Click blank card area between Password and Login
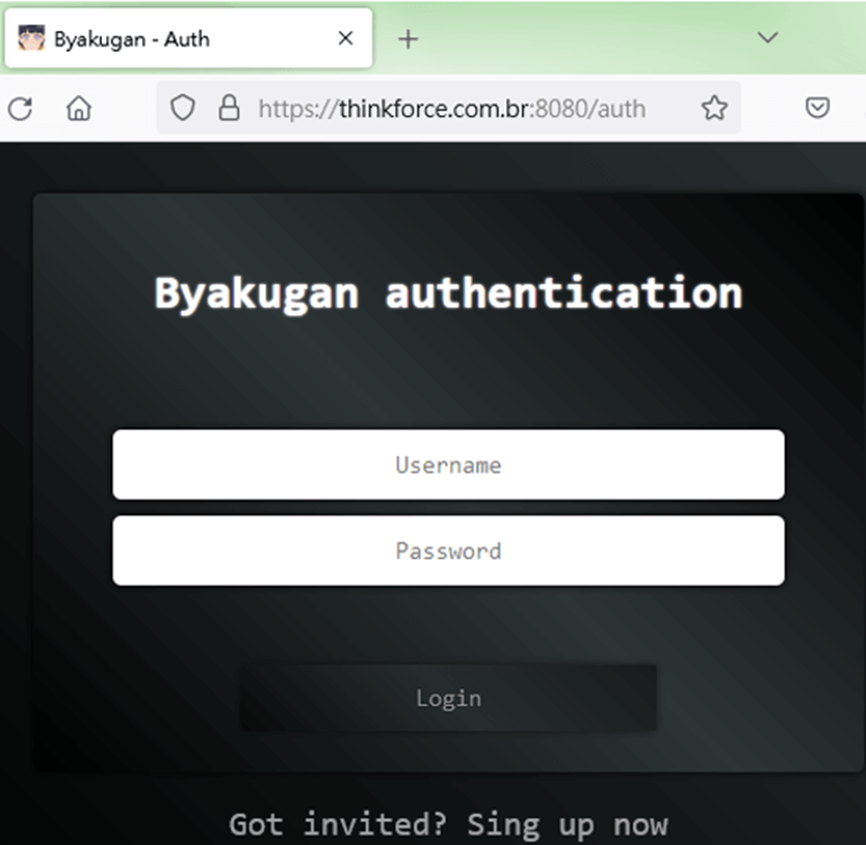 tap(448, 625)
